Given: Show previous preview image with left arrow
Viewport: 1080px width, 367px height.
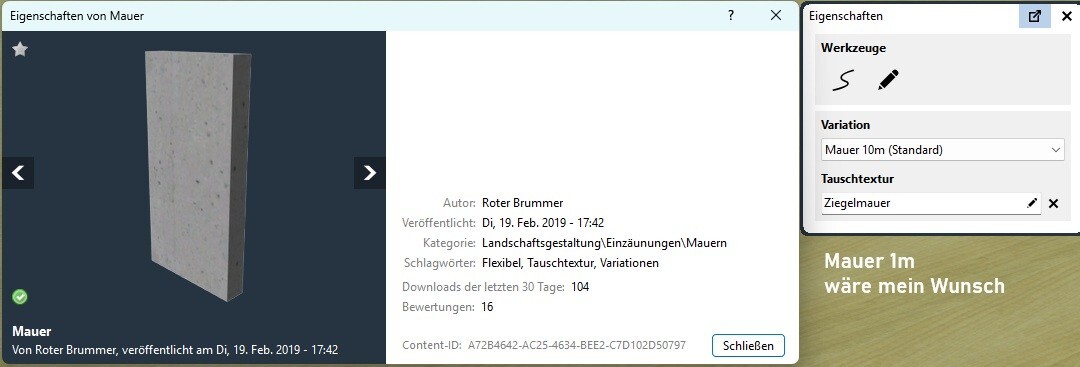Looking at the screenshot, I should coord(18,173).
